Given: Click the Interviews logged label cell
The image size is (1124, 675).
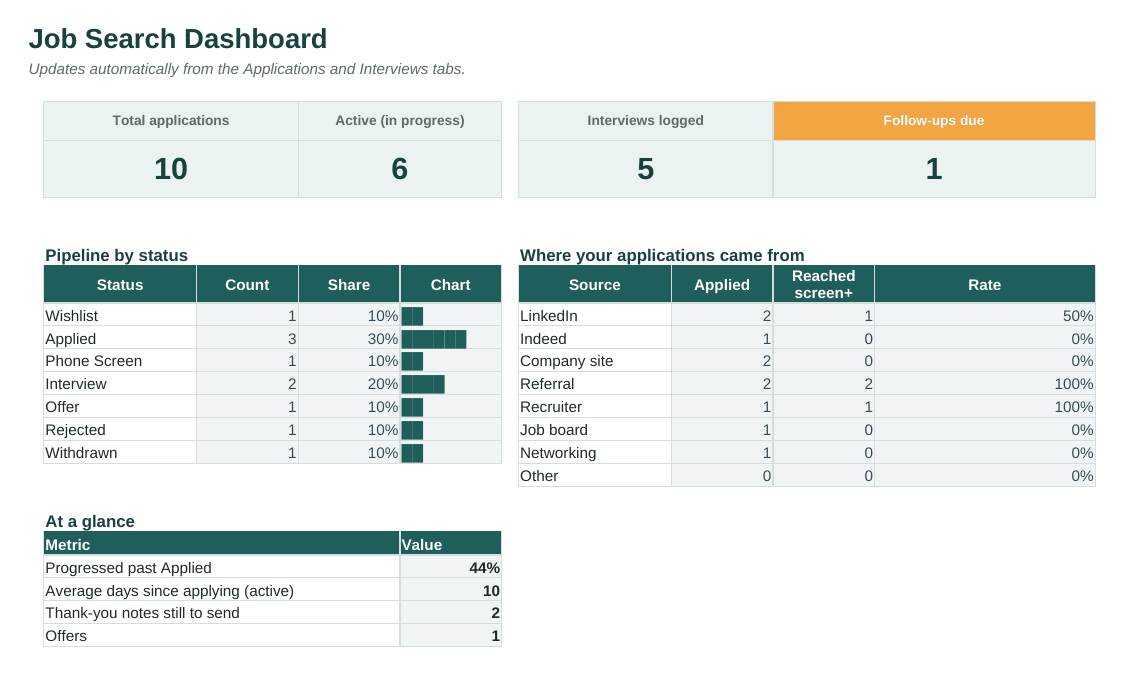Looking at the screenshot, I should point(645,120).
